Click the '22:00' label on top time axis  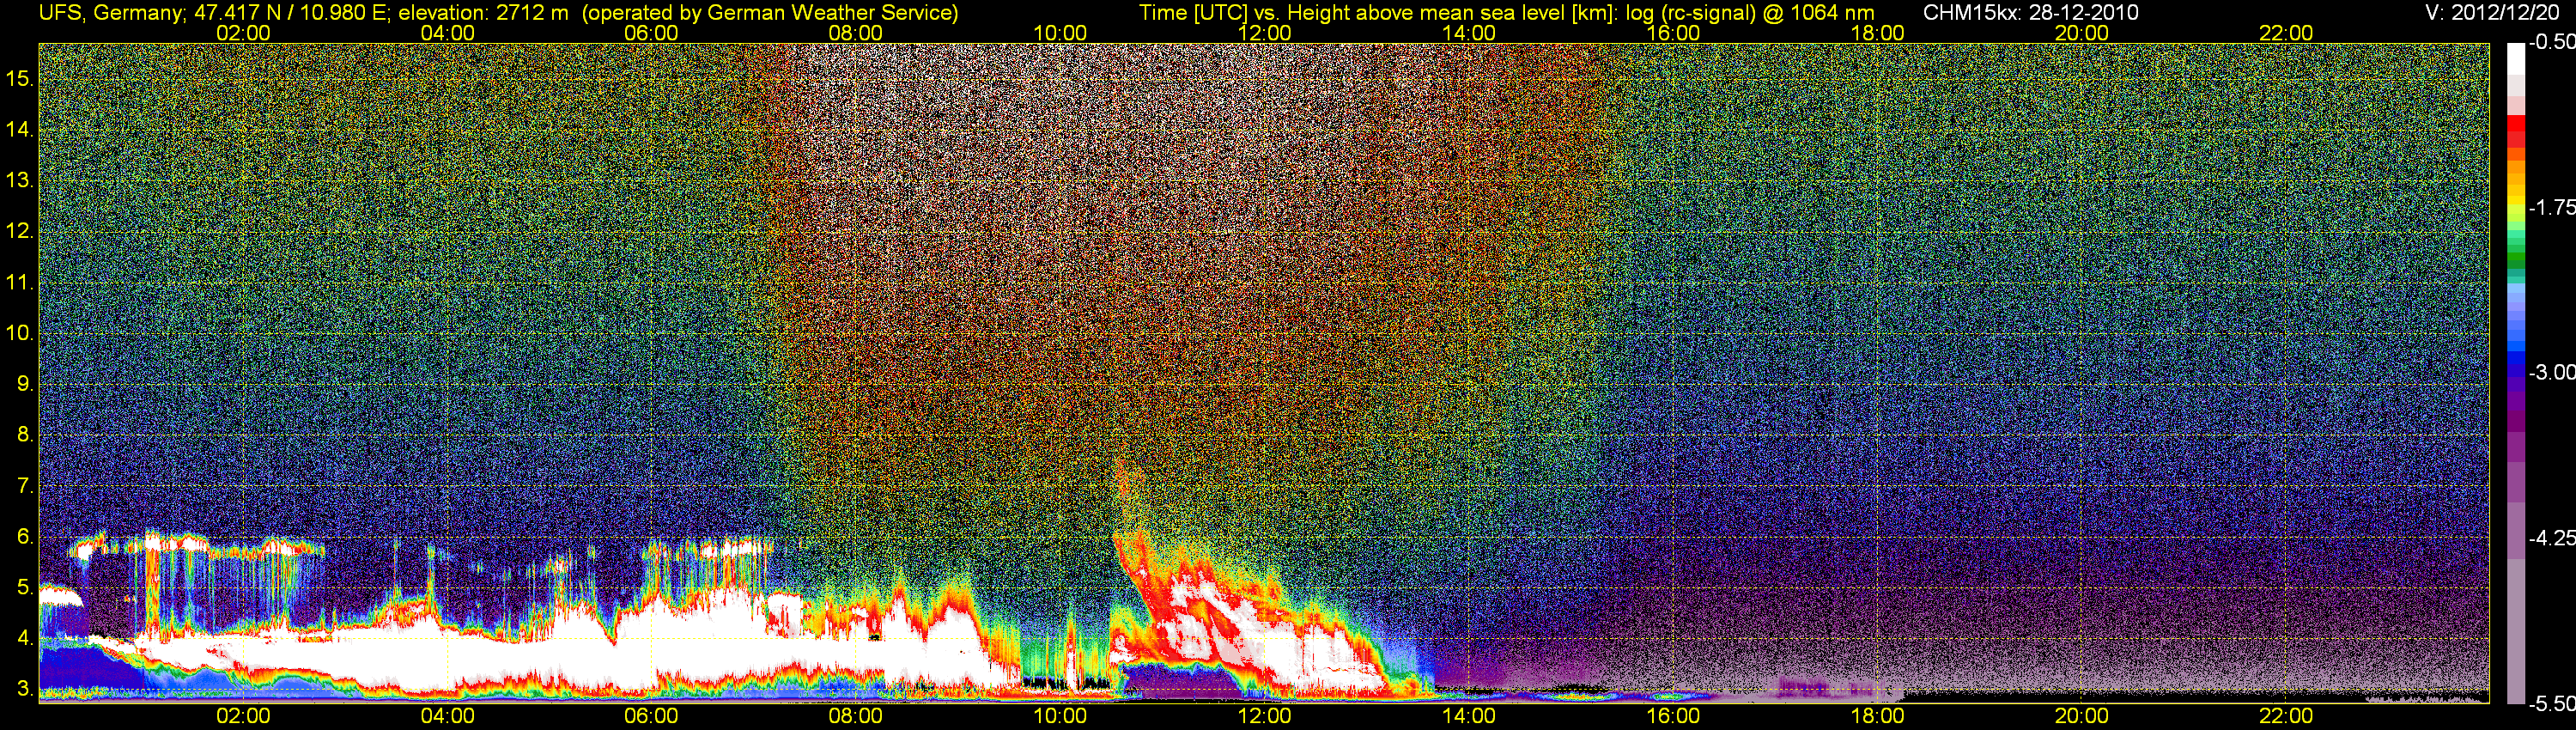2286,33
